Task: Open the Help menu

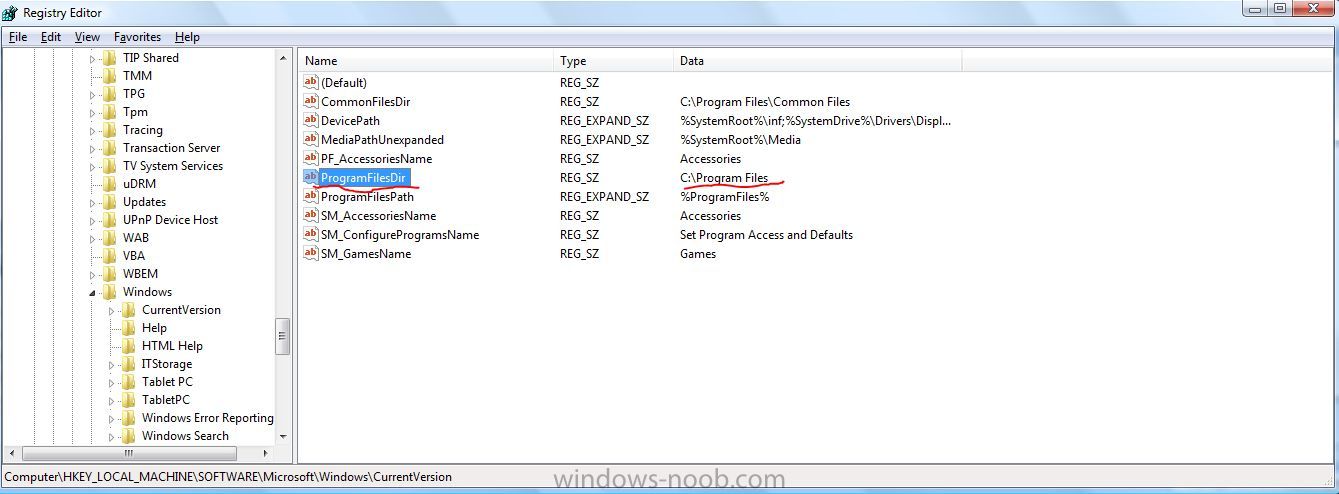Action: [x=187, y=37]
